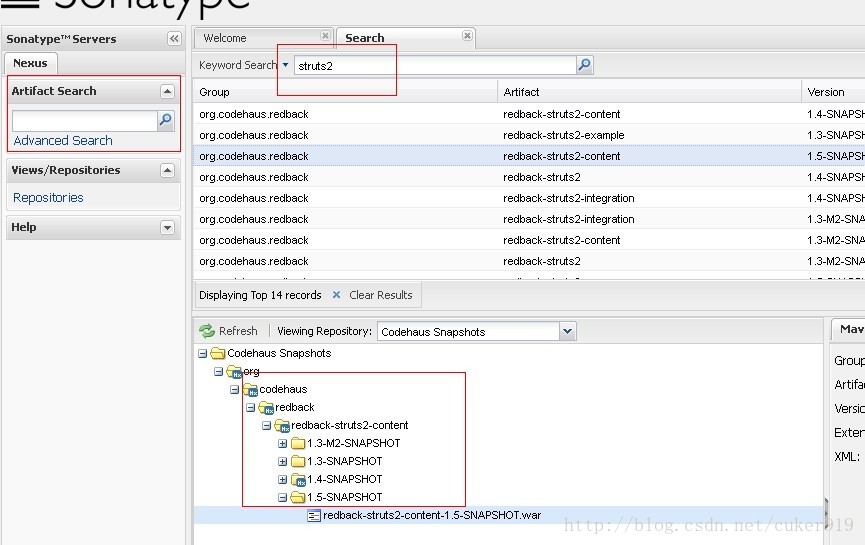Click Displaying Top 14 records text
This screenshot has height=545, width=865.
[x=260, y=295]
